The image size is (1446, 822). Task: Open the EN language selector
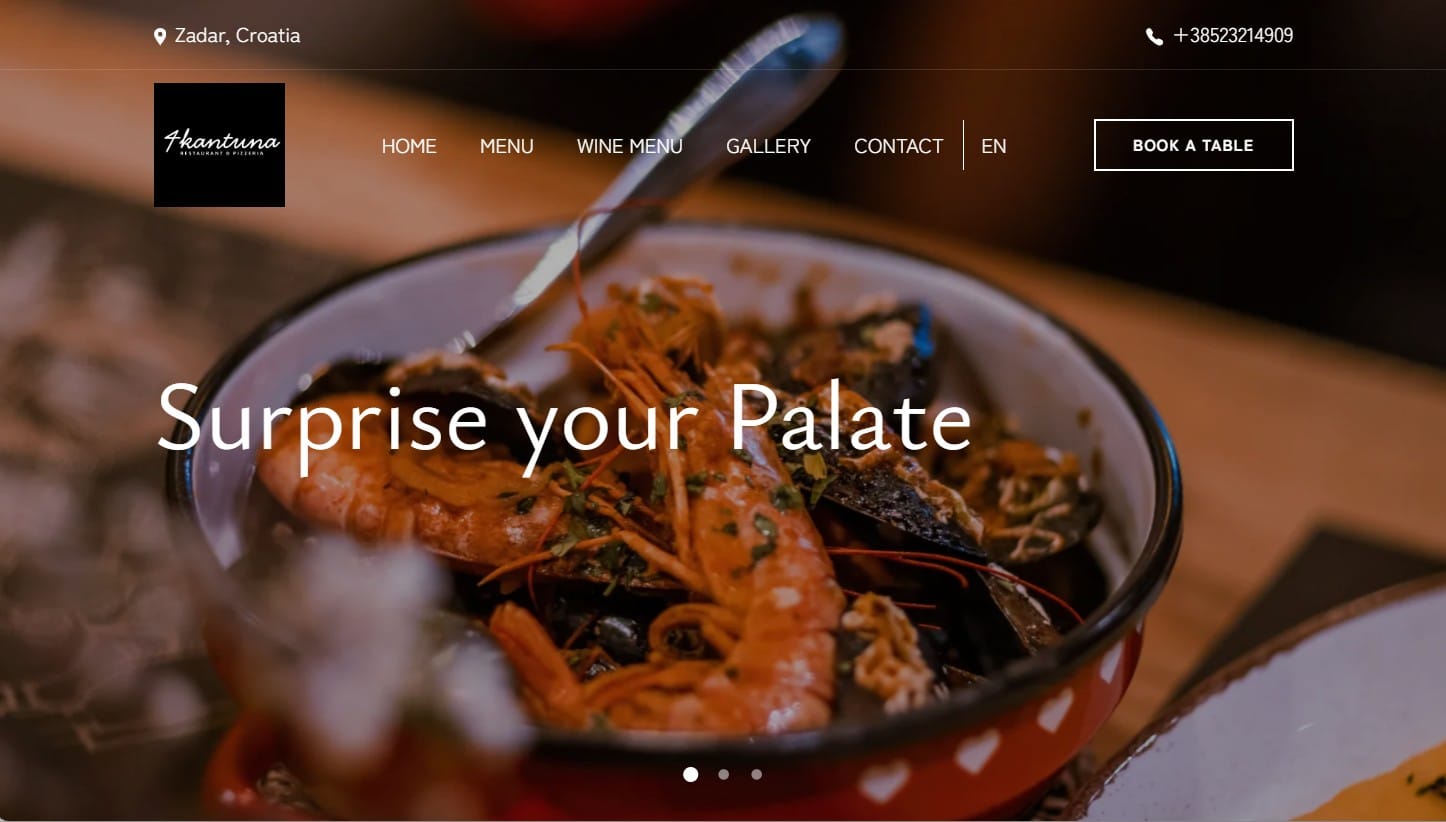point(993,146)
